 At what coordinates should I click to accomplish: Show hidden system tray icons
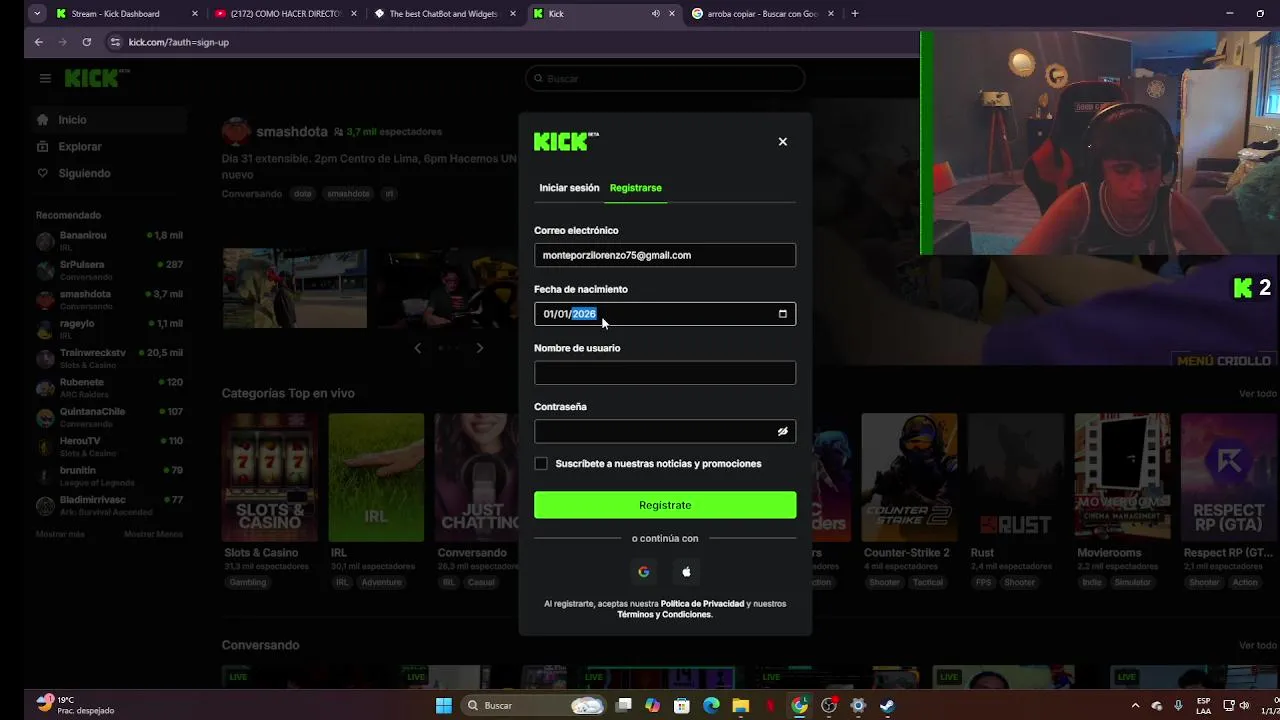[1136, 706]
